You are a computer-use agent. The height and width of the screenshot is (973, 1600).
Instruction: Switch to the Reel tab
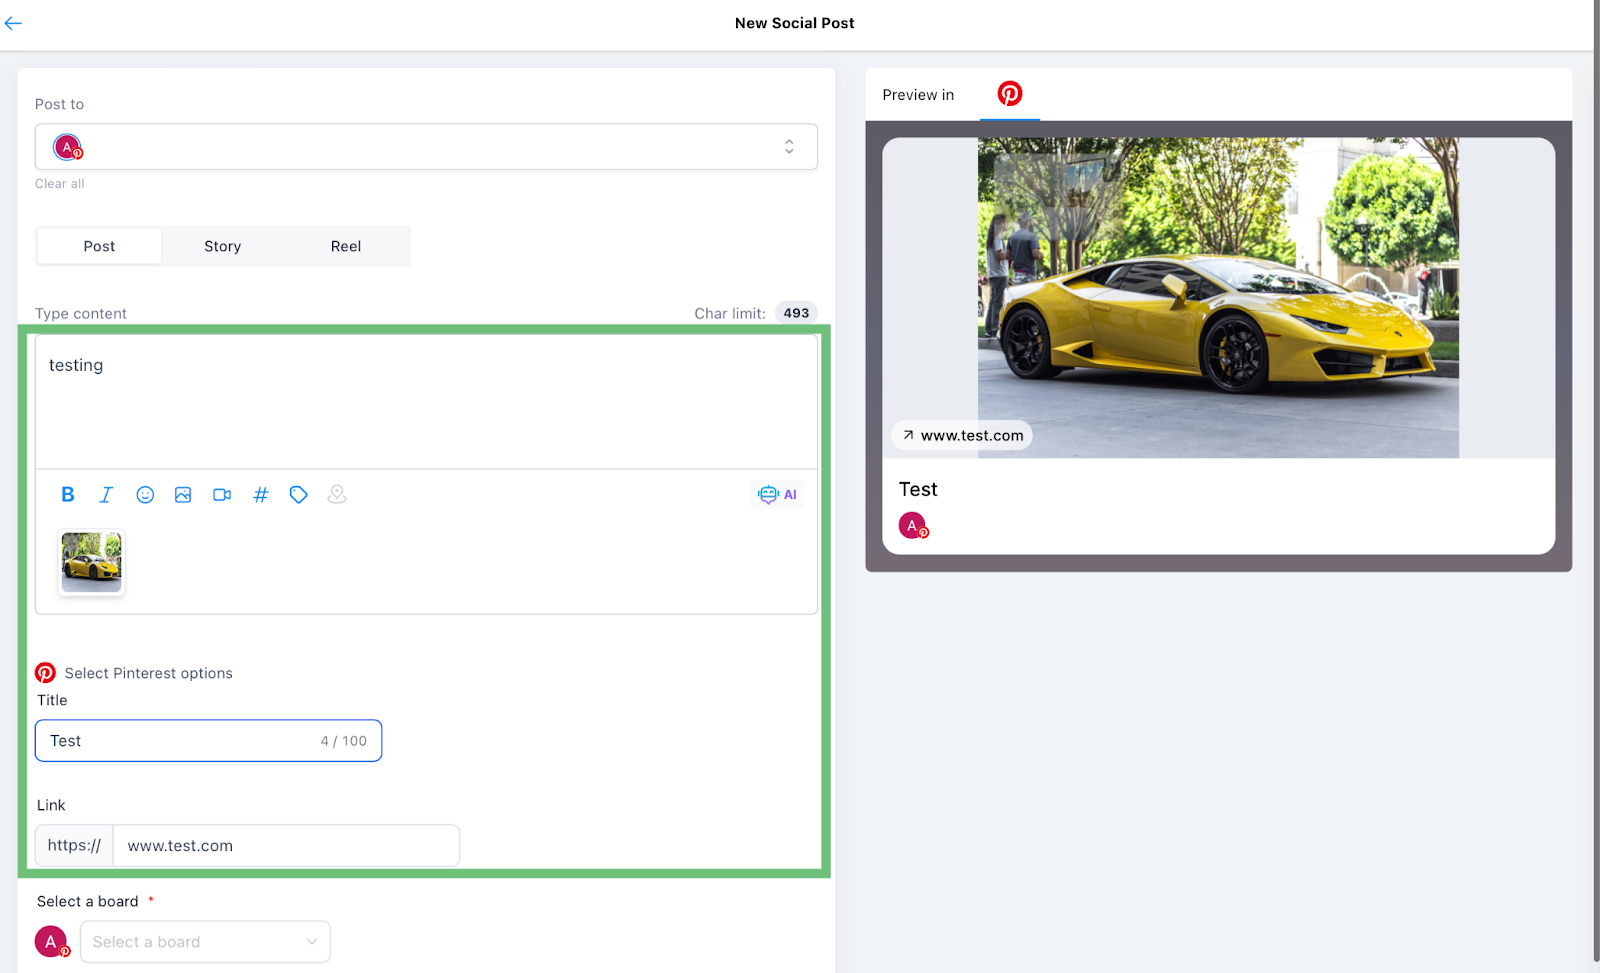346,246
